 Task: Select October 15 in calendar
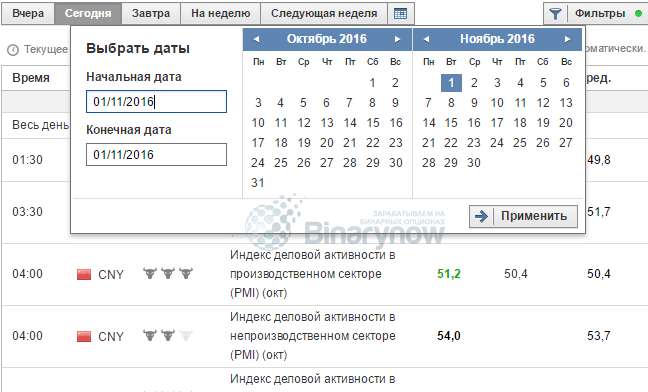pyautogui.click(x=373, y=123)
